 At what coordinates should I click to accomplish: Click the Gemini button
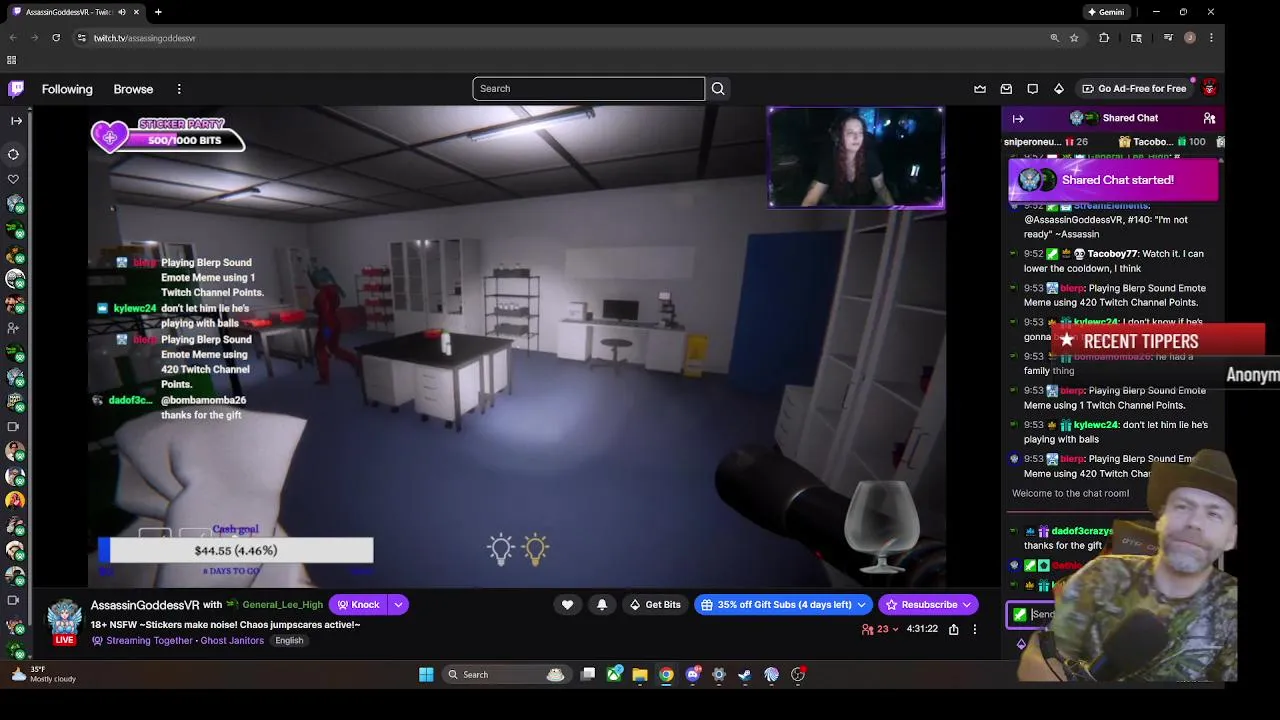tap(1107, 12)
